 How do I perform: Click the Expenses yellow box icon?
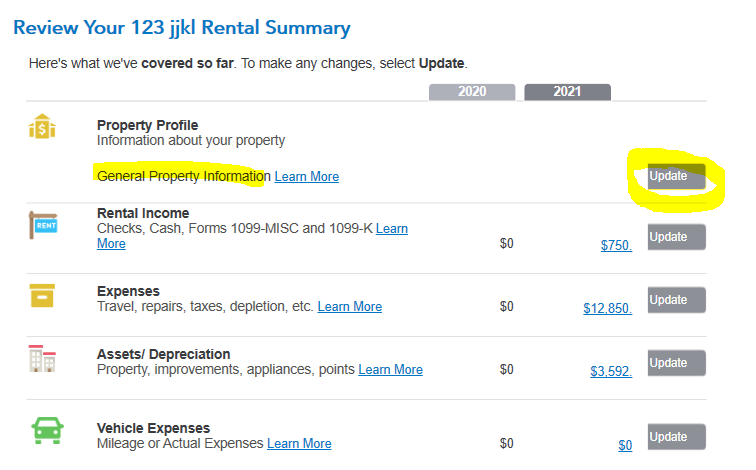tap(42, 295)
